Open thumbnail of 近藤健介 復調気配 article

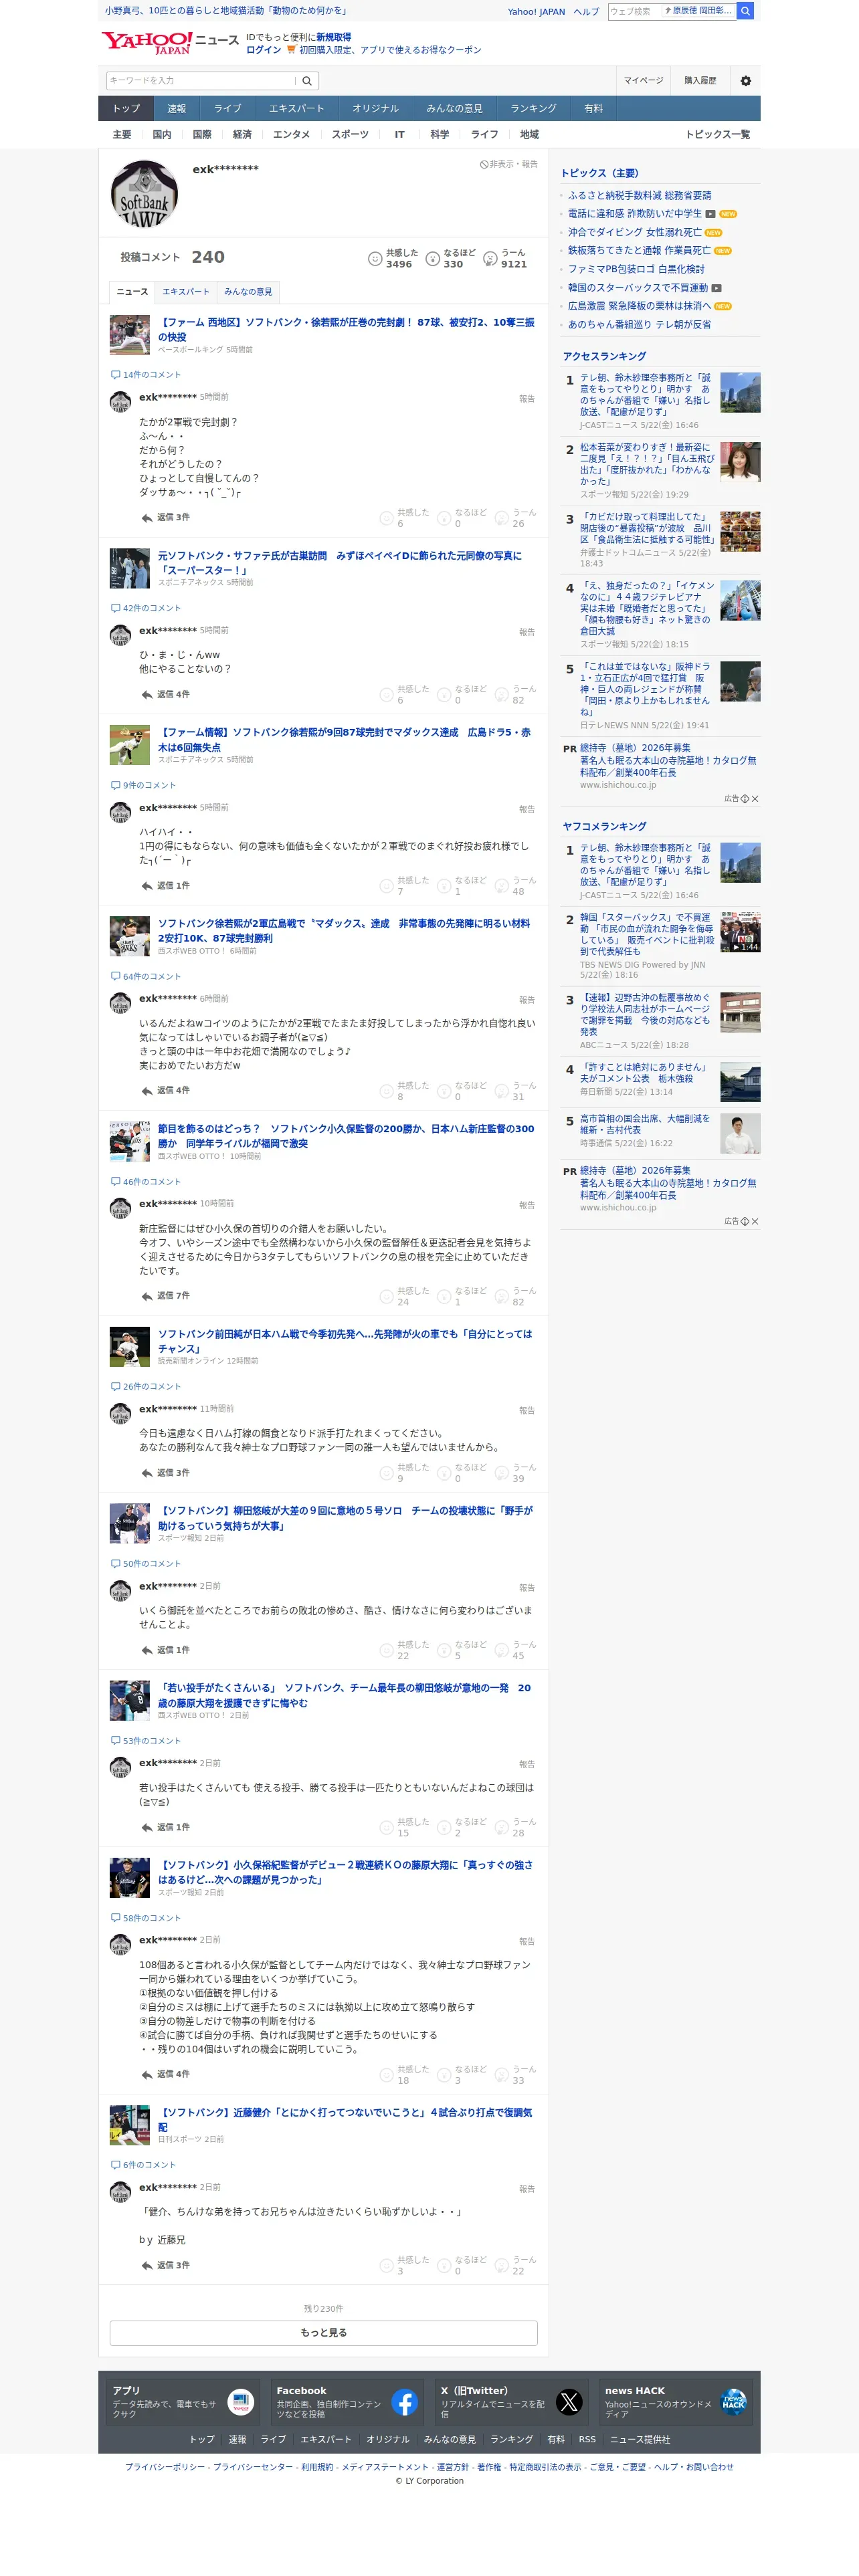tap(130, 2125)
